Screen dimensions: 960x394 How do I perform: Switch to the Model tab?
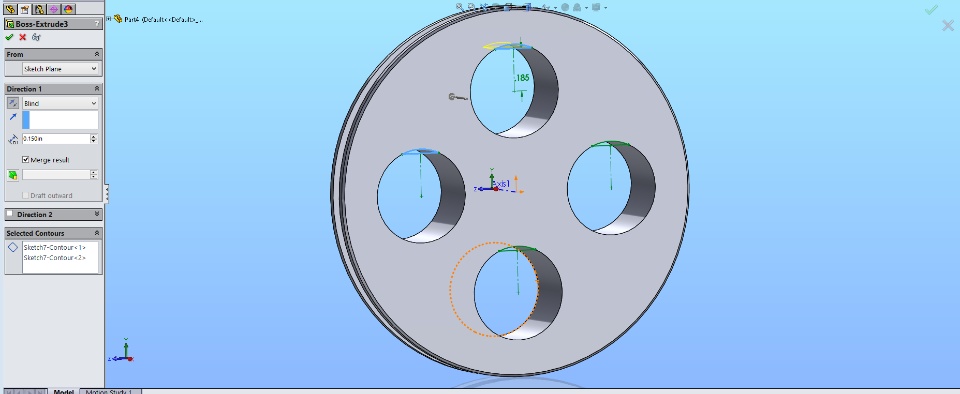click(64, 391)
